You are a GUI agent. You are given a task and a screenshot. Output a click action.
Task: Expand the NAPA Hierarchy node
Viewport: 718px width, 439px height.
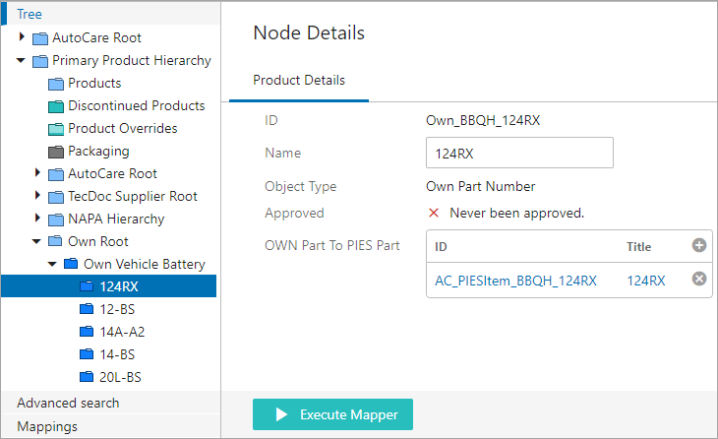[x=38, y=218]
